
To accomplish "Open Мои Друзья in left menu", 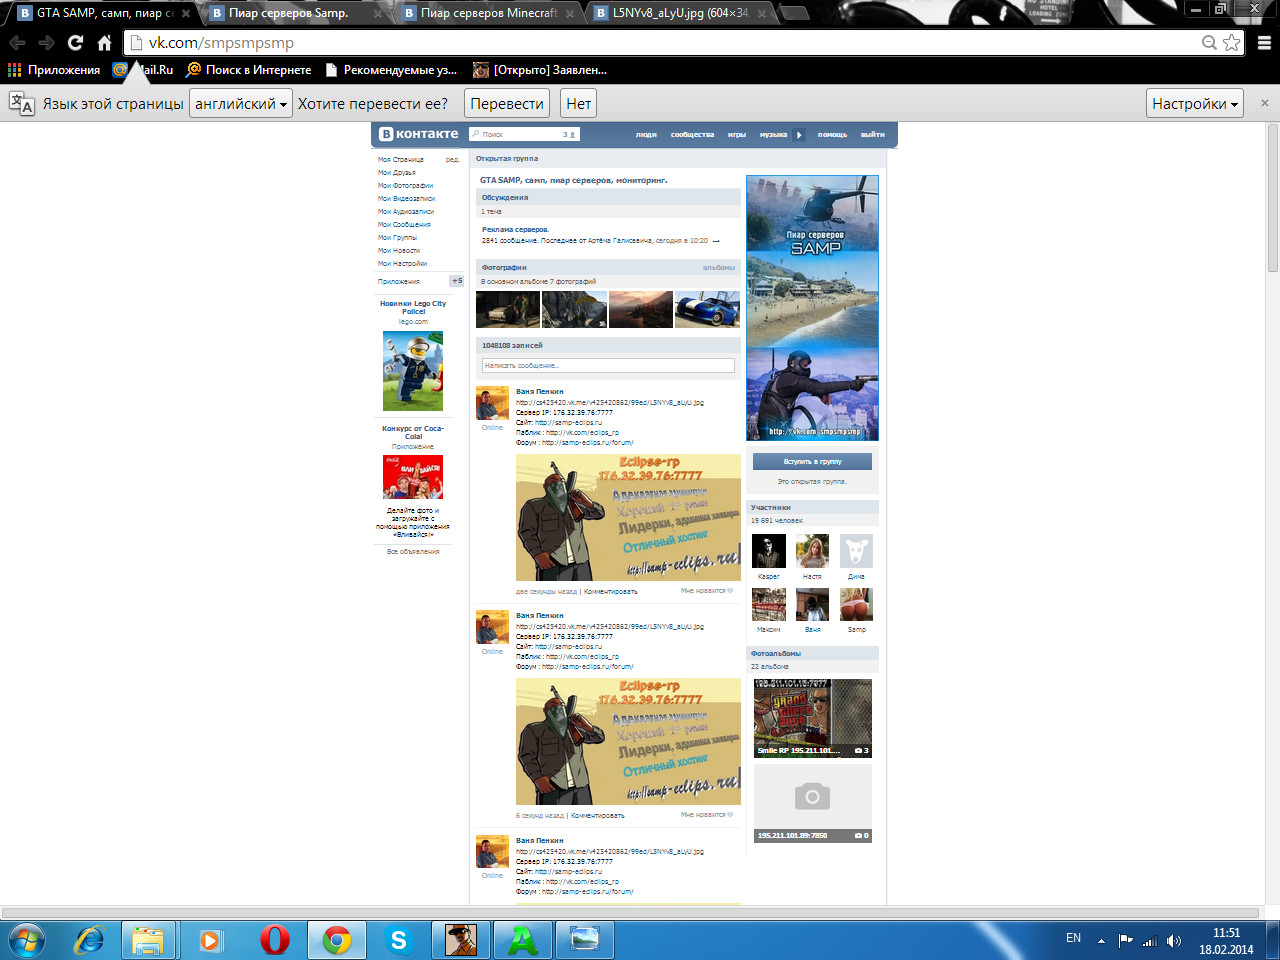I will click(x=397, y=173).
